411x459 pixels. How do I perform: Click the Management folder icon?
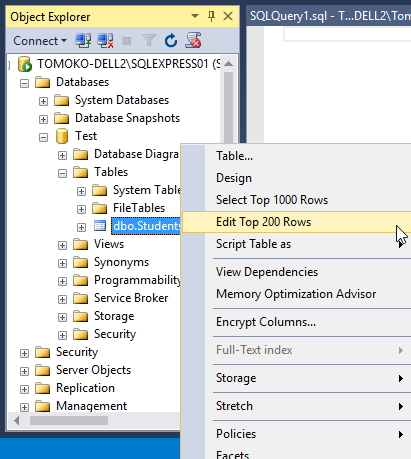click(43, 406)
